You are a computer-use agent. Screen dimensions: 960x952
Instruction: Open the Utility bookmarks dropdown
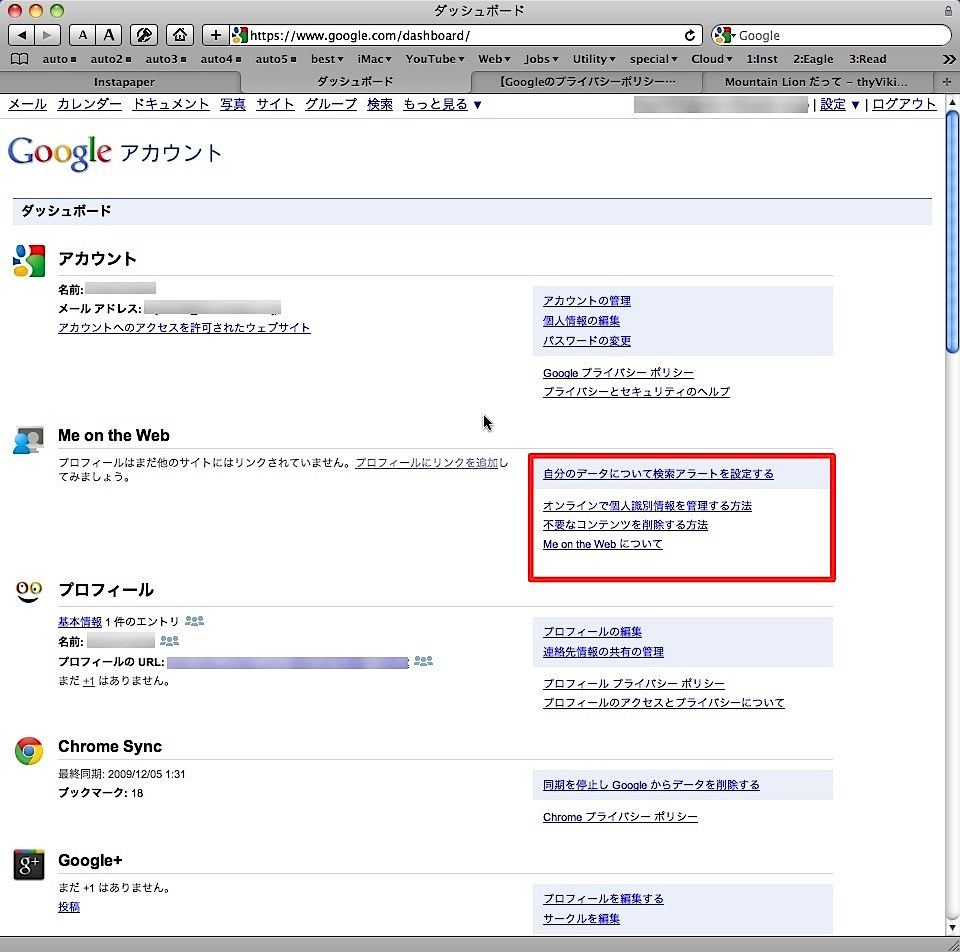pyautogui.click(x=594, y=59)
